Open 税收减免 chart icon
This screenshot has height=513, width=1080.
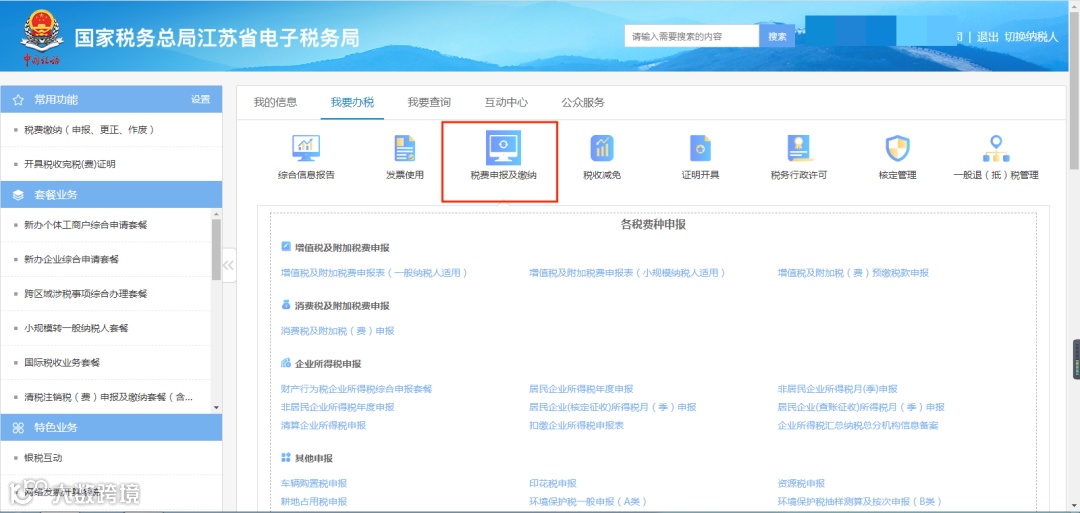(x=602, y=148)
